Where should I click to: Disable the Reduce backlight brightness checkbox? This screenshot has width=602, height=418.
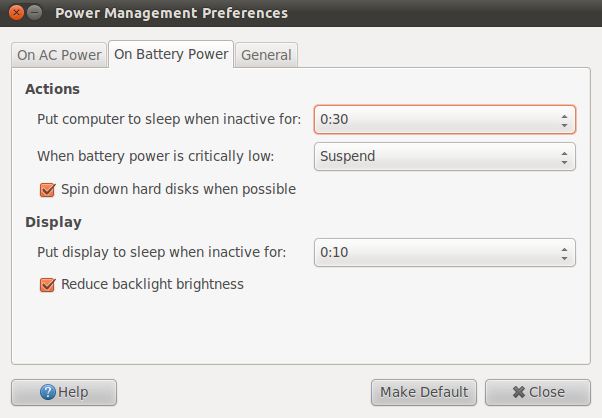46,284
